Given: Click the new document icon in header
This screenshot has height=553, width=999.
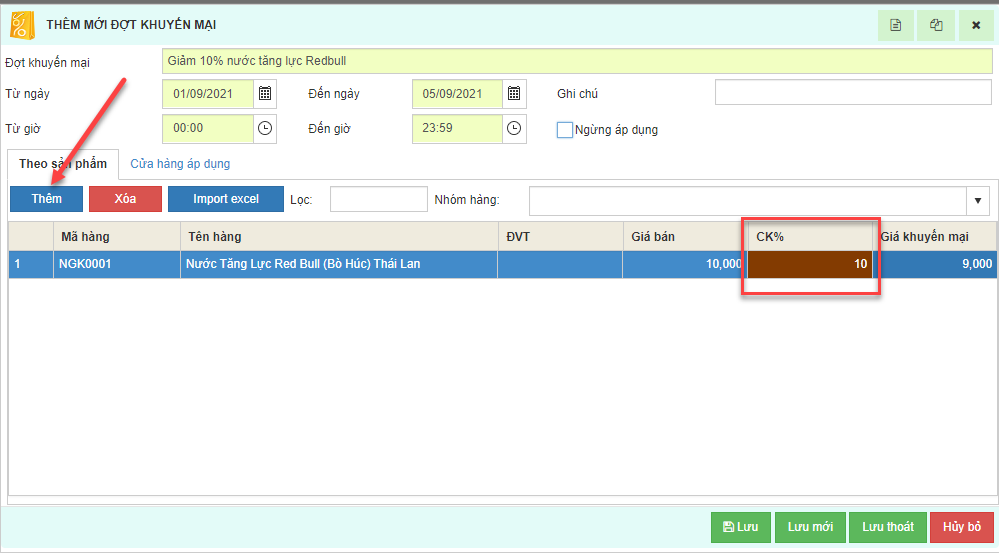Looking at the screenshot, I should (896, 25).
